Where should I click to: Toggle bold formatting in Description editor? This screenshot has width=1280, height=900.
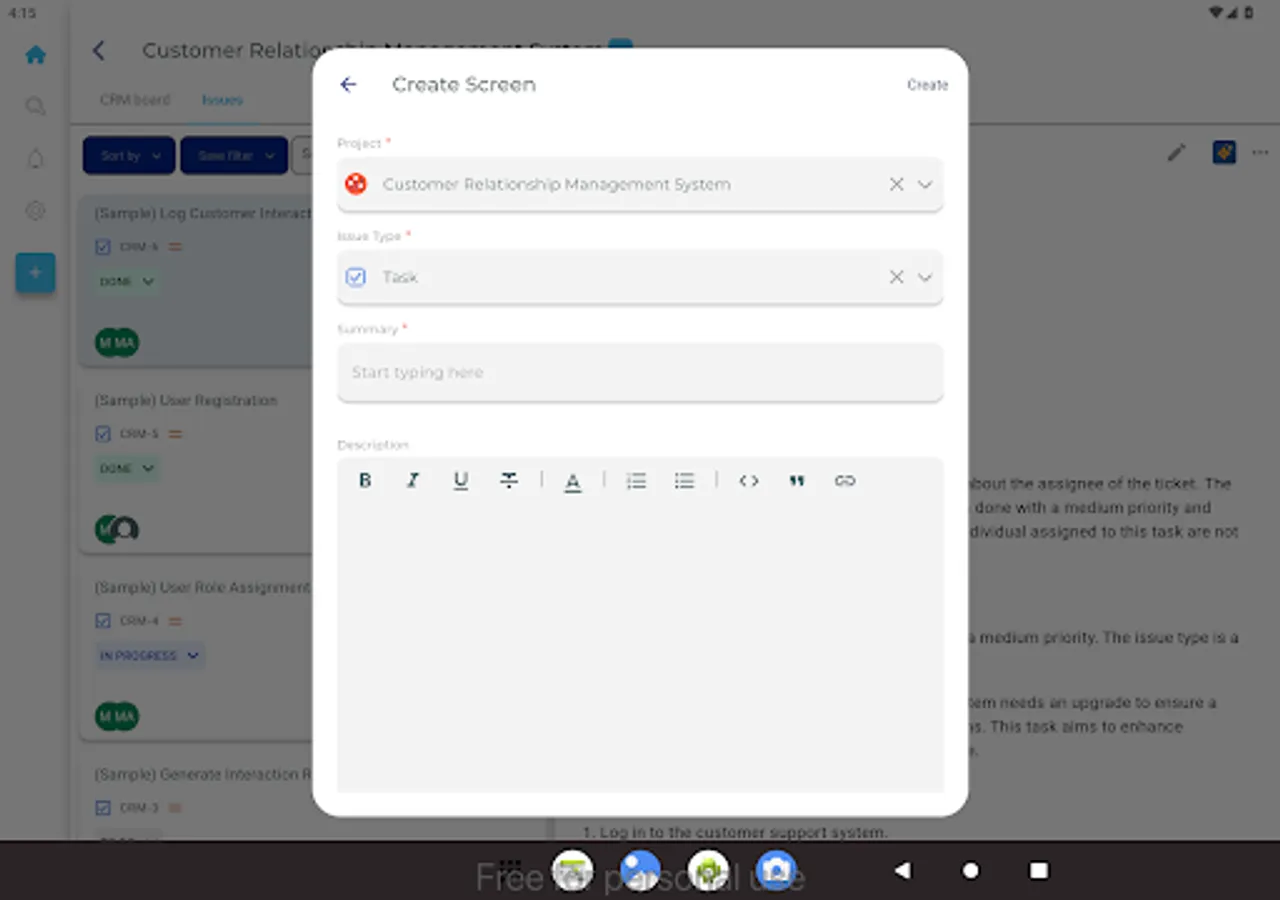(364, 480)
